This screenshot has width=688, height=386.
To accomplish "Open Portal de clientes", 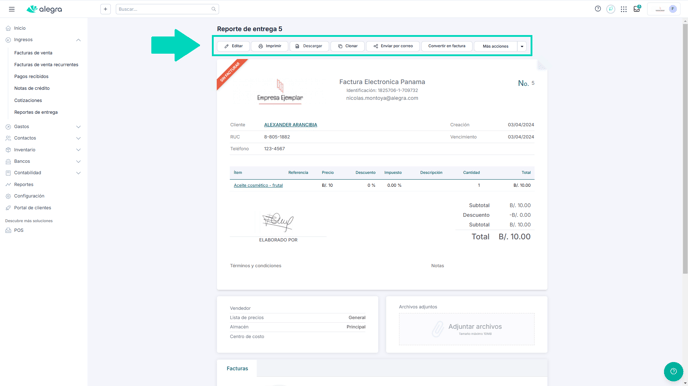I will tap(32, 208).
